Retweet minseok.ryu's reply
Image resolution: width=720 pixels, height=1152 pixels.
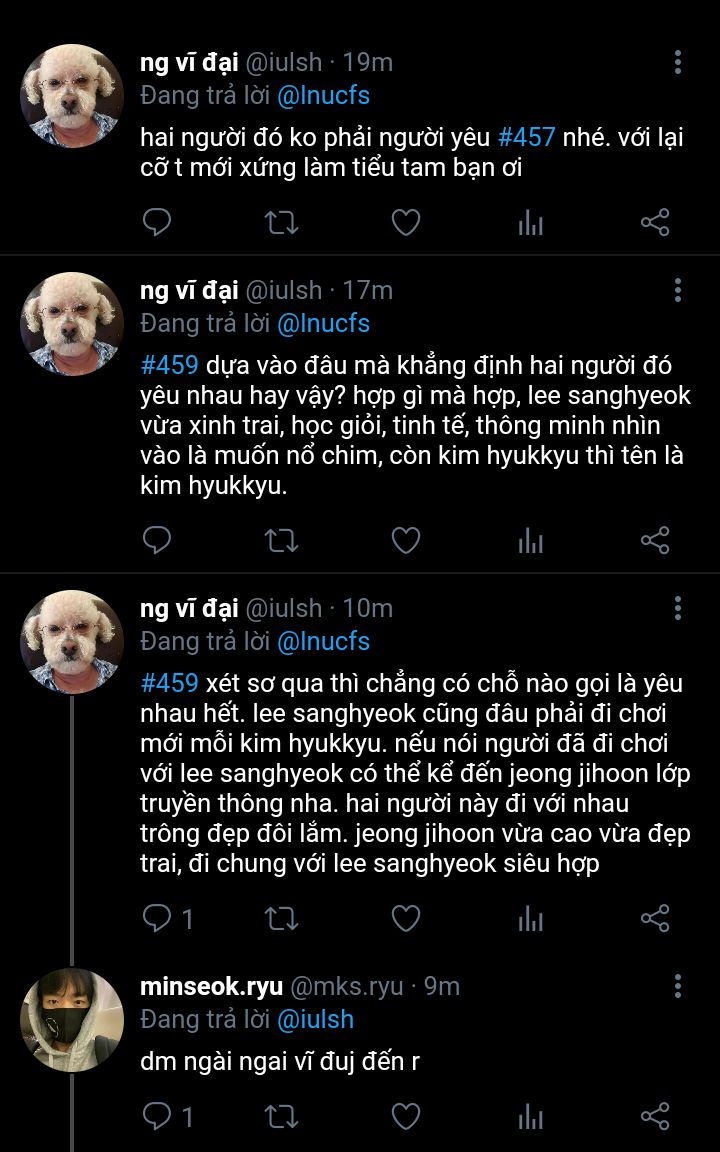coord(281,1117)
